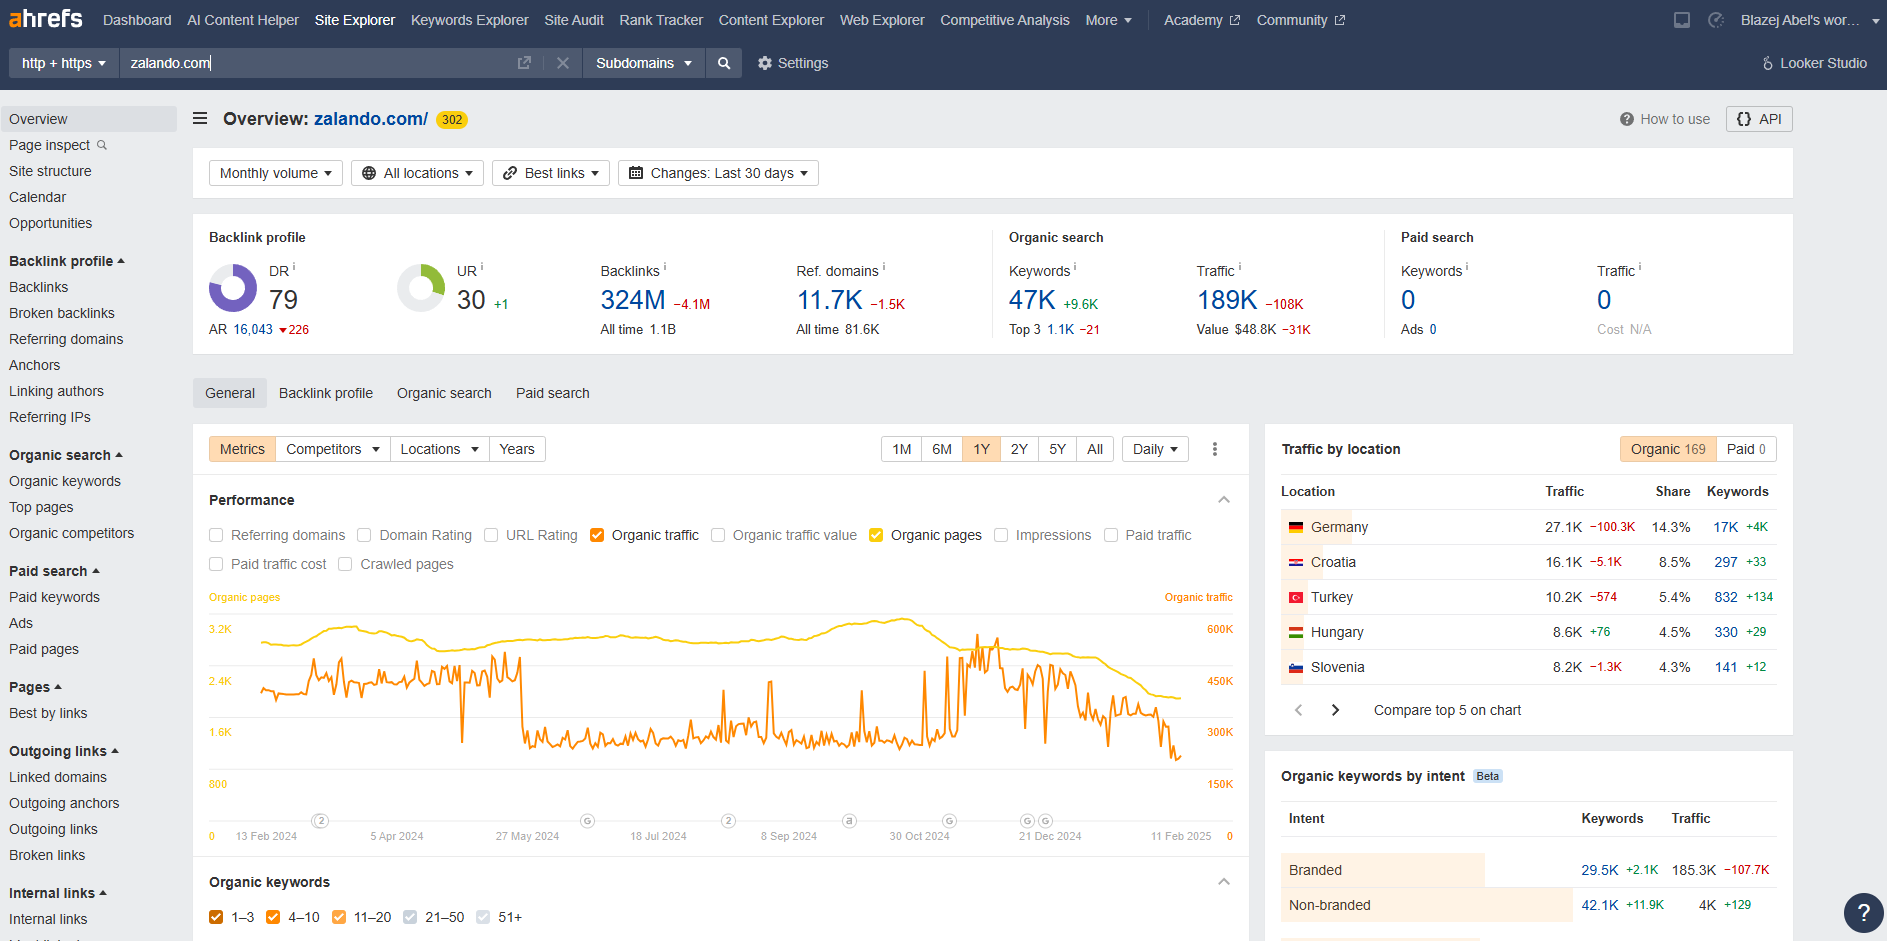Switch to Backlink profile tab
1887x941 pixels.
click(326, 393)
